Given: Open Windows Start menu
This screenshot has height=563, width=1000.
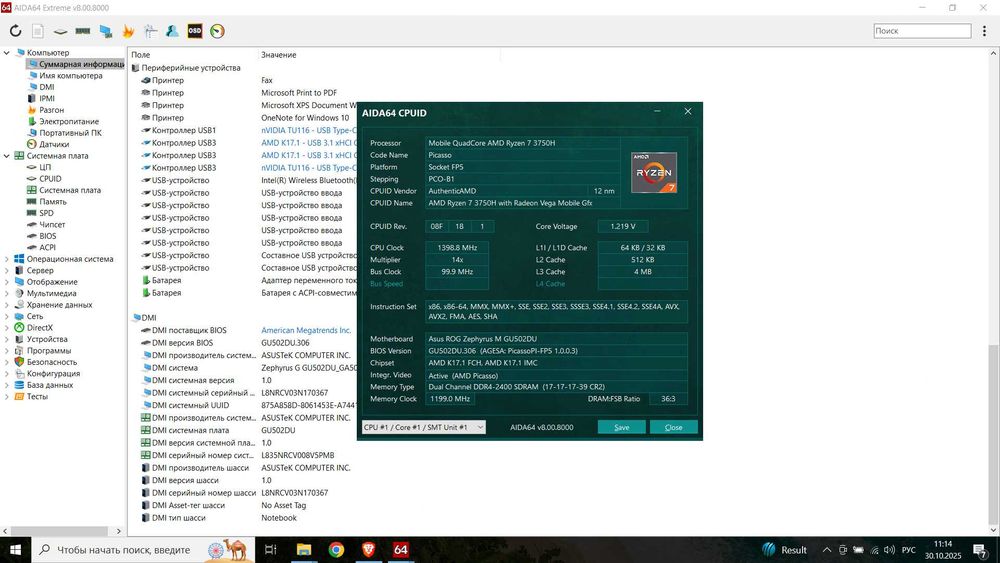Looking at the screenshot, I should [15, 550].
